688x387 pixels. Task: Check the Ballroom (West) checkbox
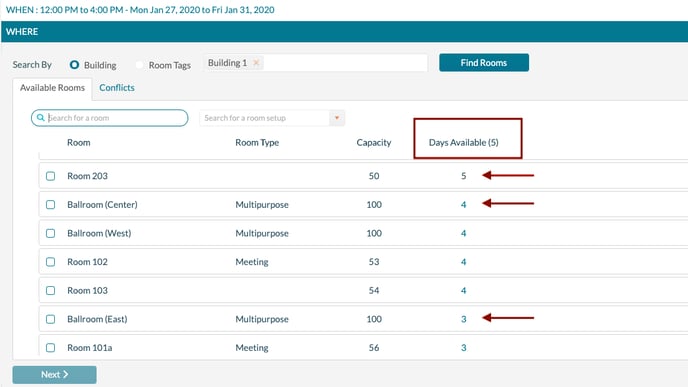[x=50, y=233]
